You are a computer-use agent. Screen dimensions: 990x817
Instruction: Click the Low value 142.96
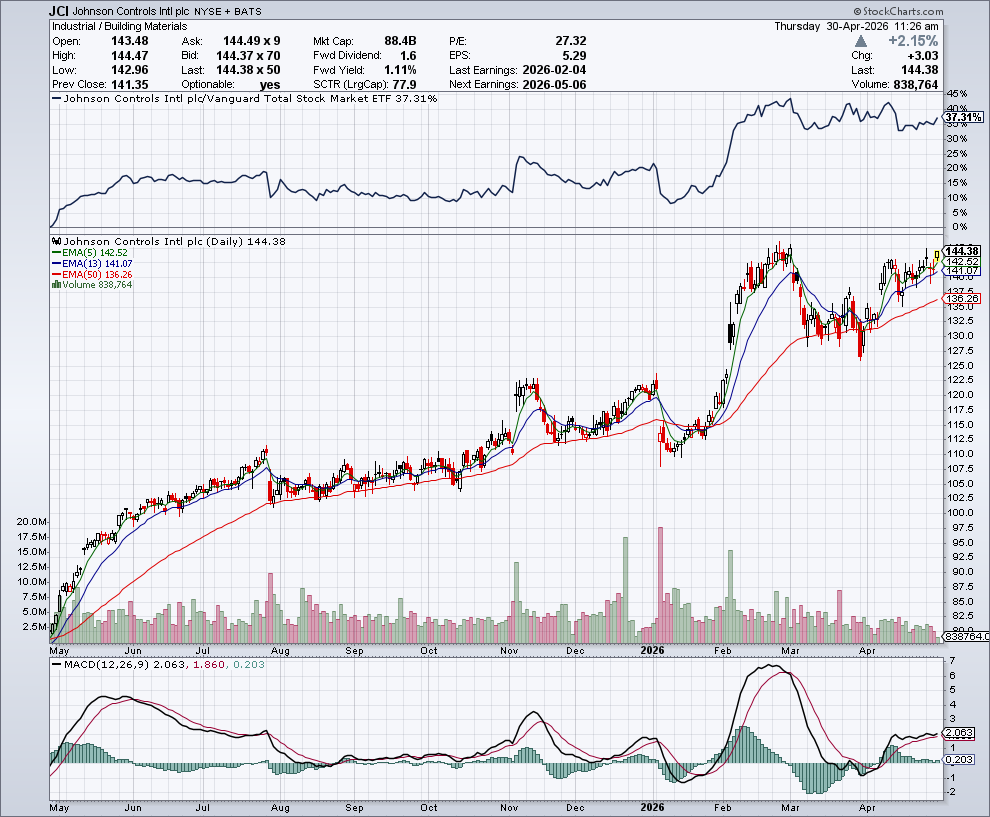click(x=129, y=70)
